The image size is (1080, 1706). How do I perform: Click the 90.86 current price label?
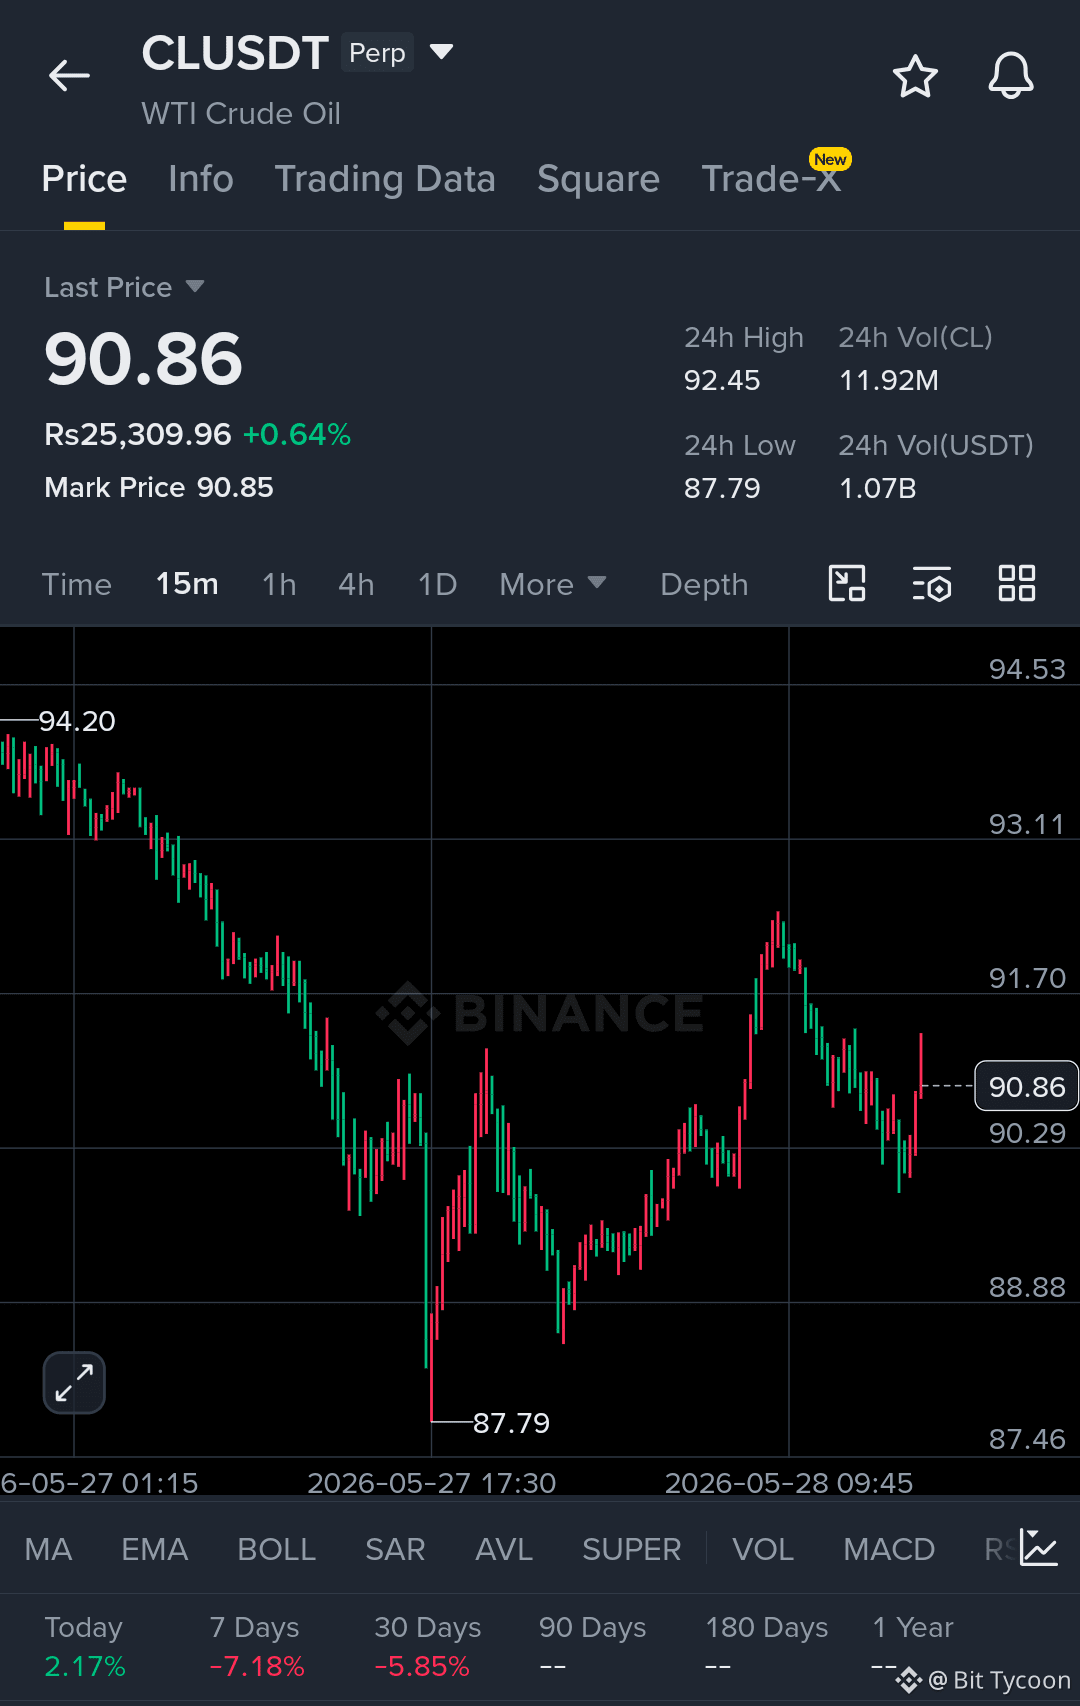click(x=1026, y=1086)
